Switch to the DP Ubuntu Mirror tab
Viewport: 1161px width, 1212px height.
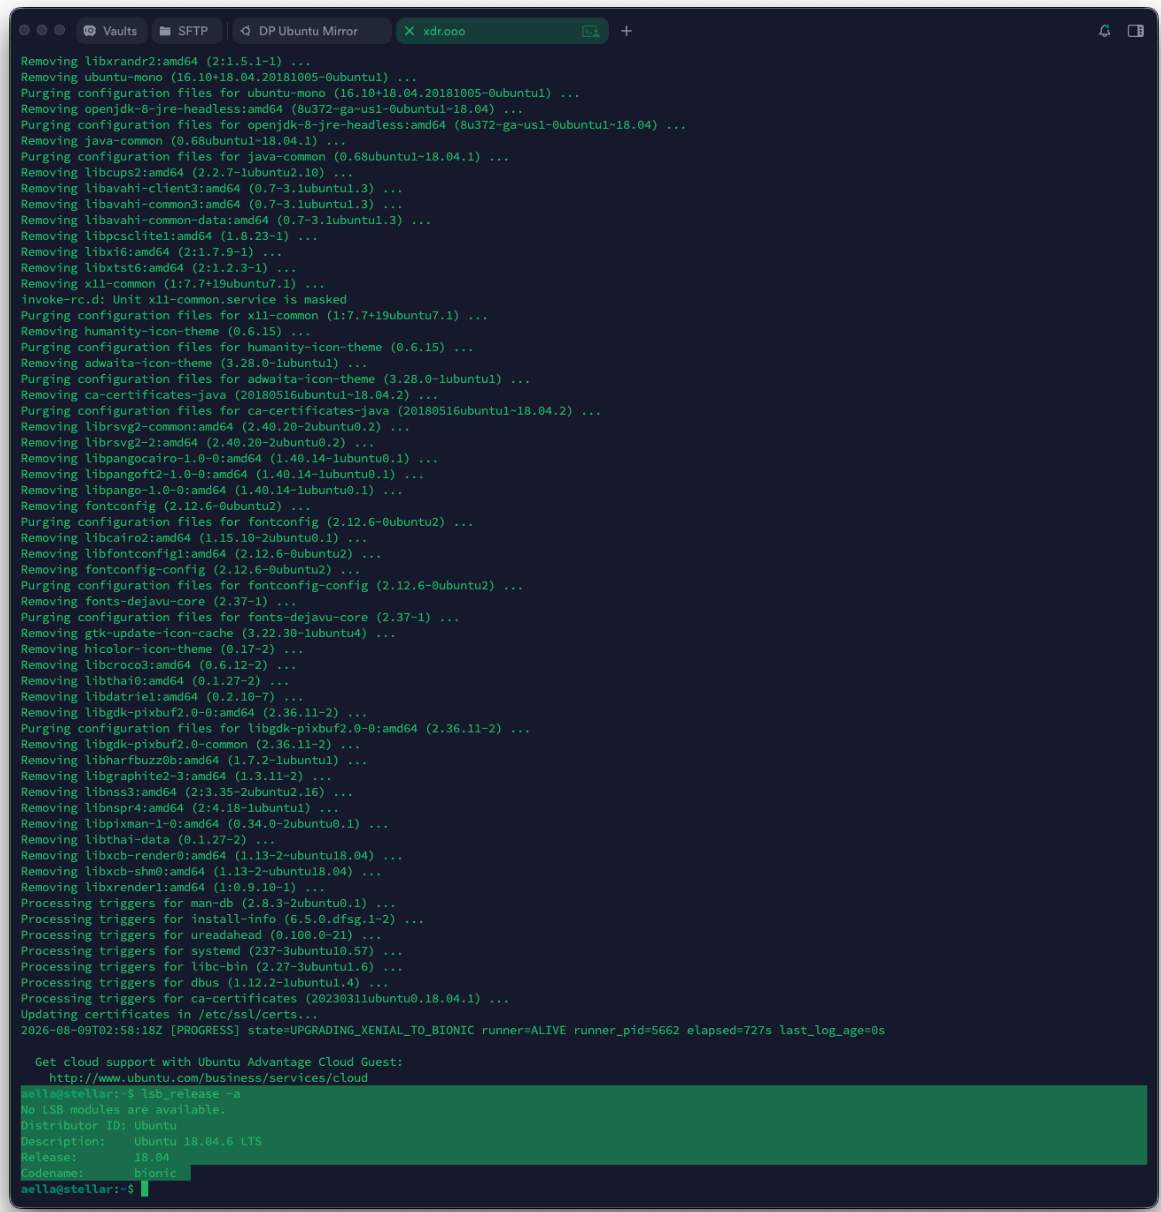311,31
